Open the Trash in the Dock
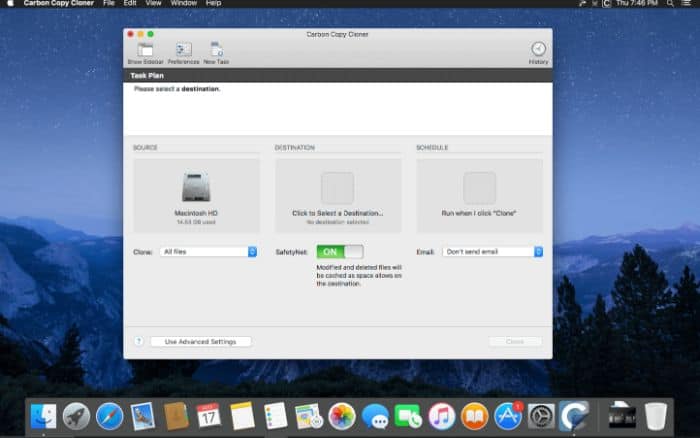Viewport: 700px width, 438px height. pos(655,416)
